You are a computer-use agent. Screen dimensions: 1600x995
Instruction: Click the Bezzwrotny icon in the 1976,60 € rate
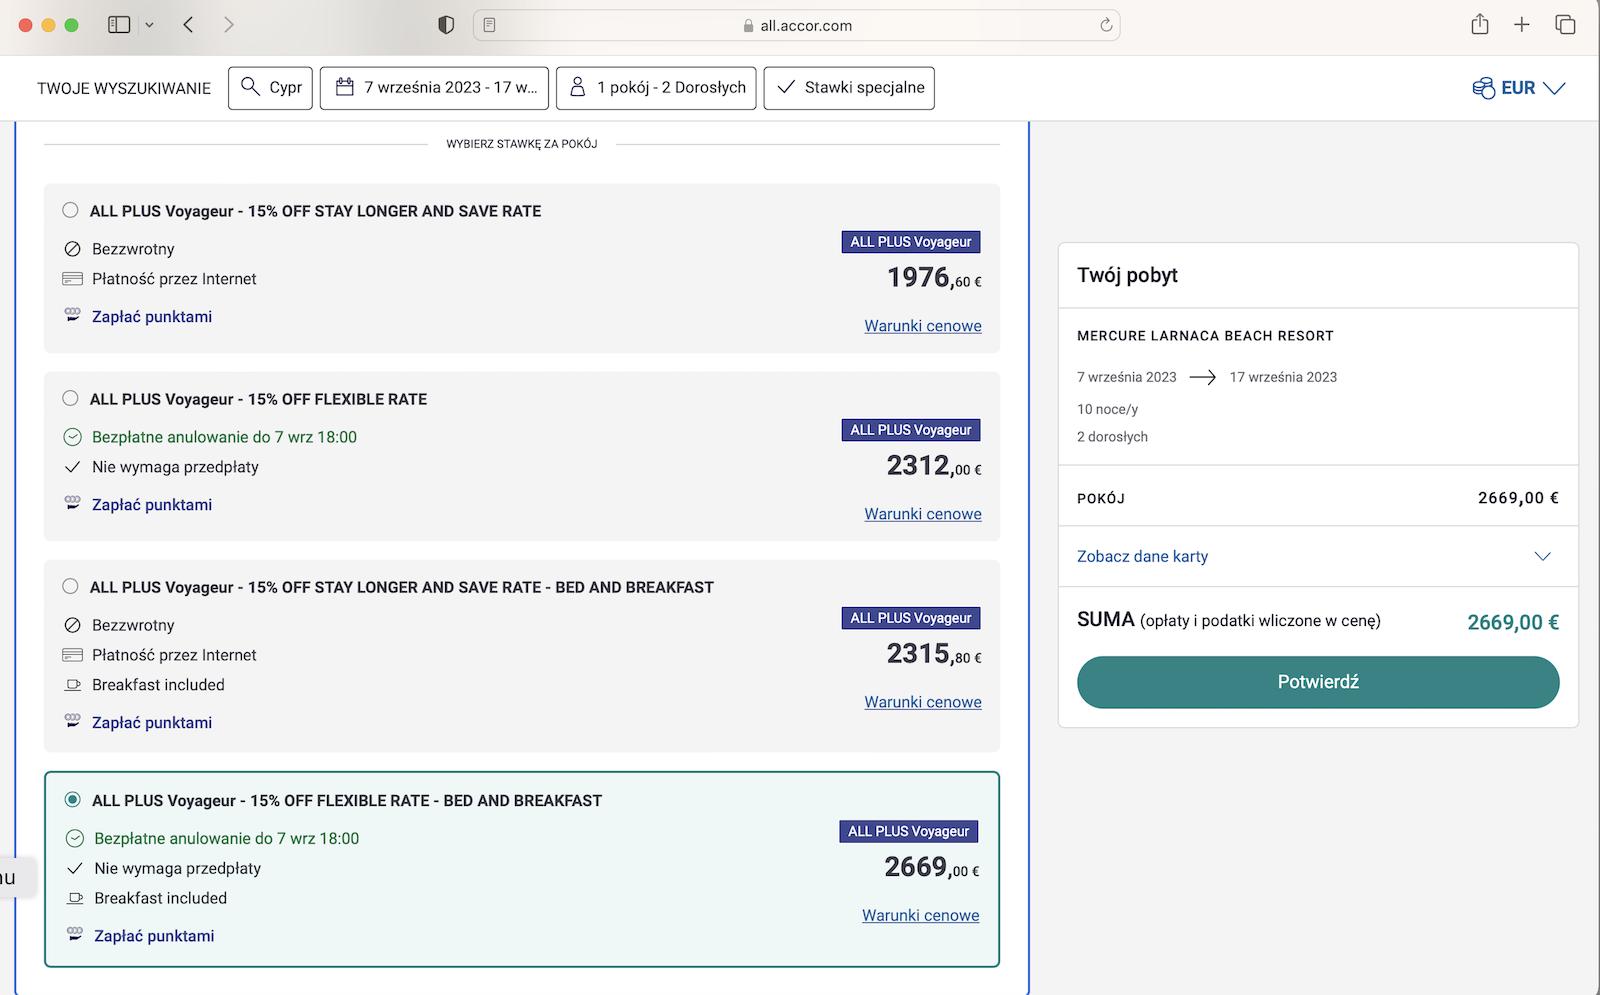pos(72,249)
